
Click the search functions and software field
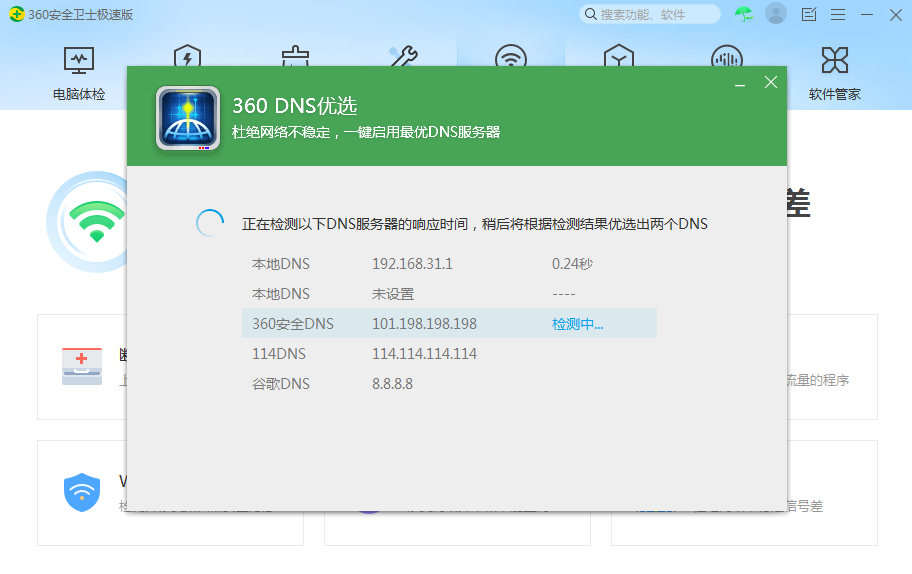[650, 14]
